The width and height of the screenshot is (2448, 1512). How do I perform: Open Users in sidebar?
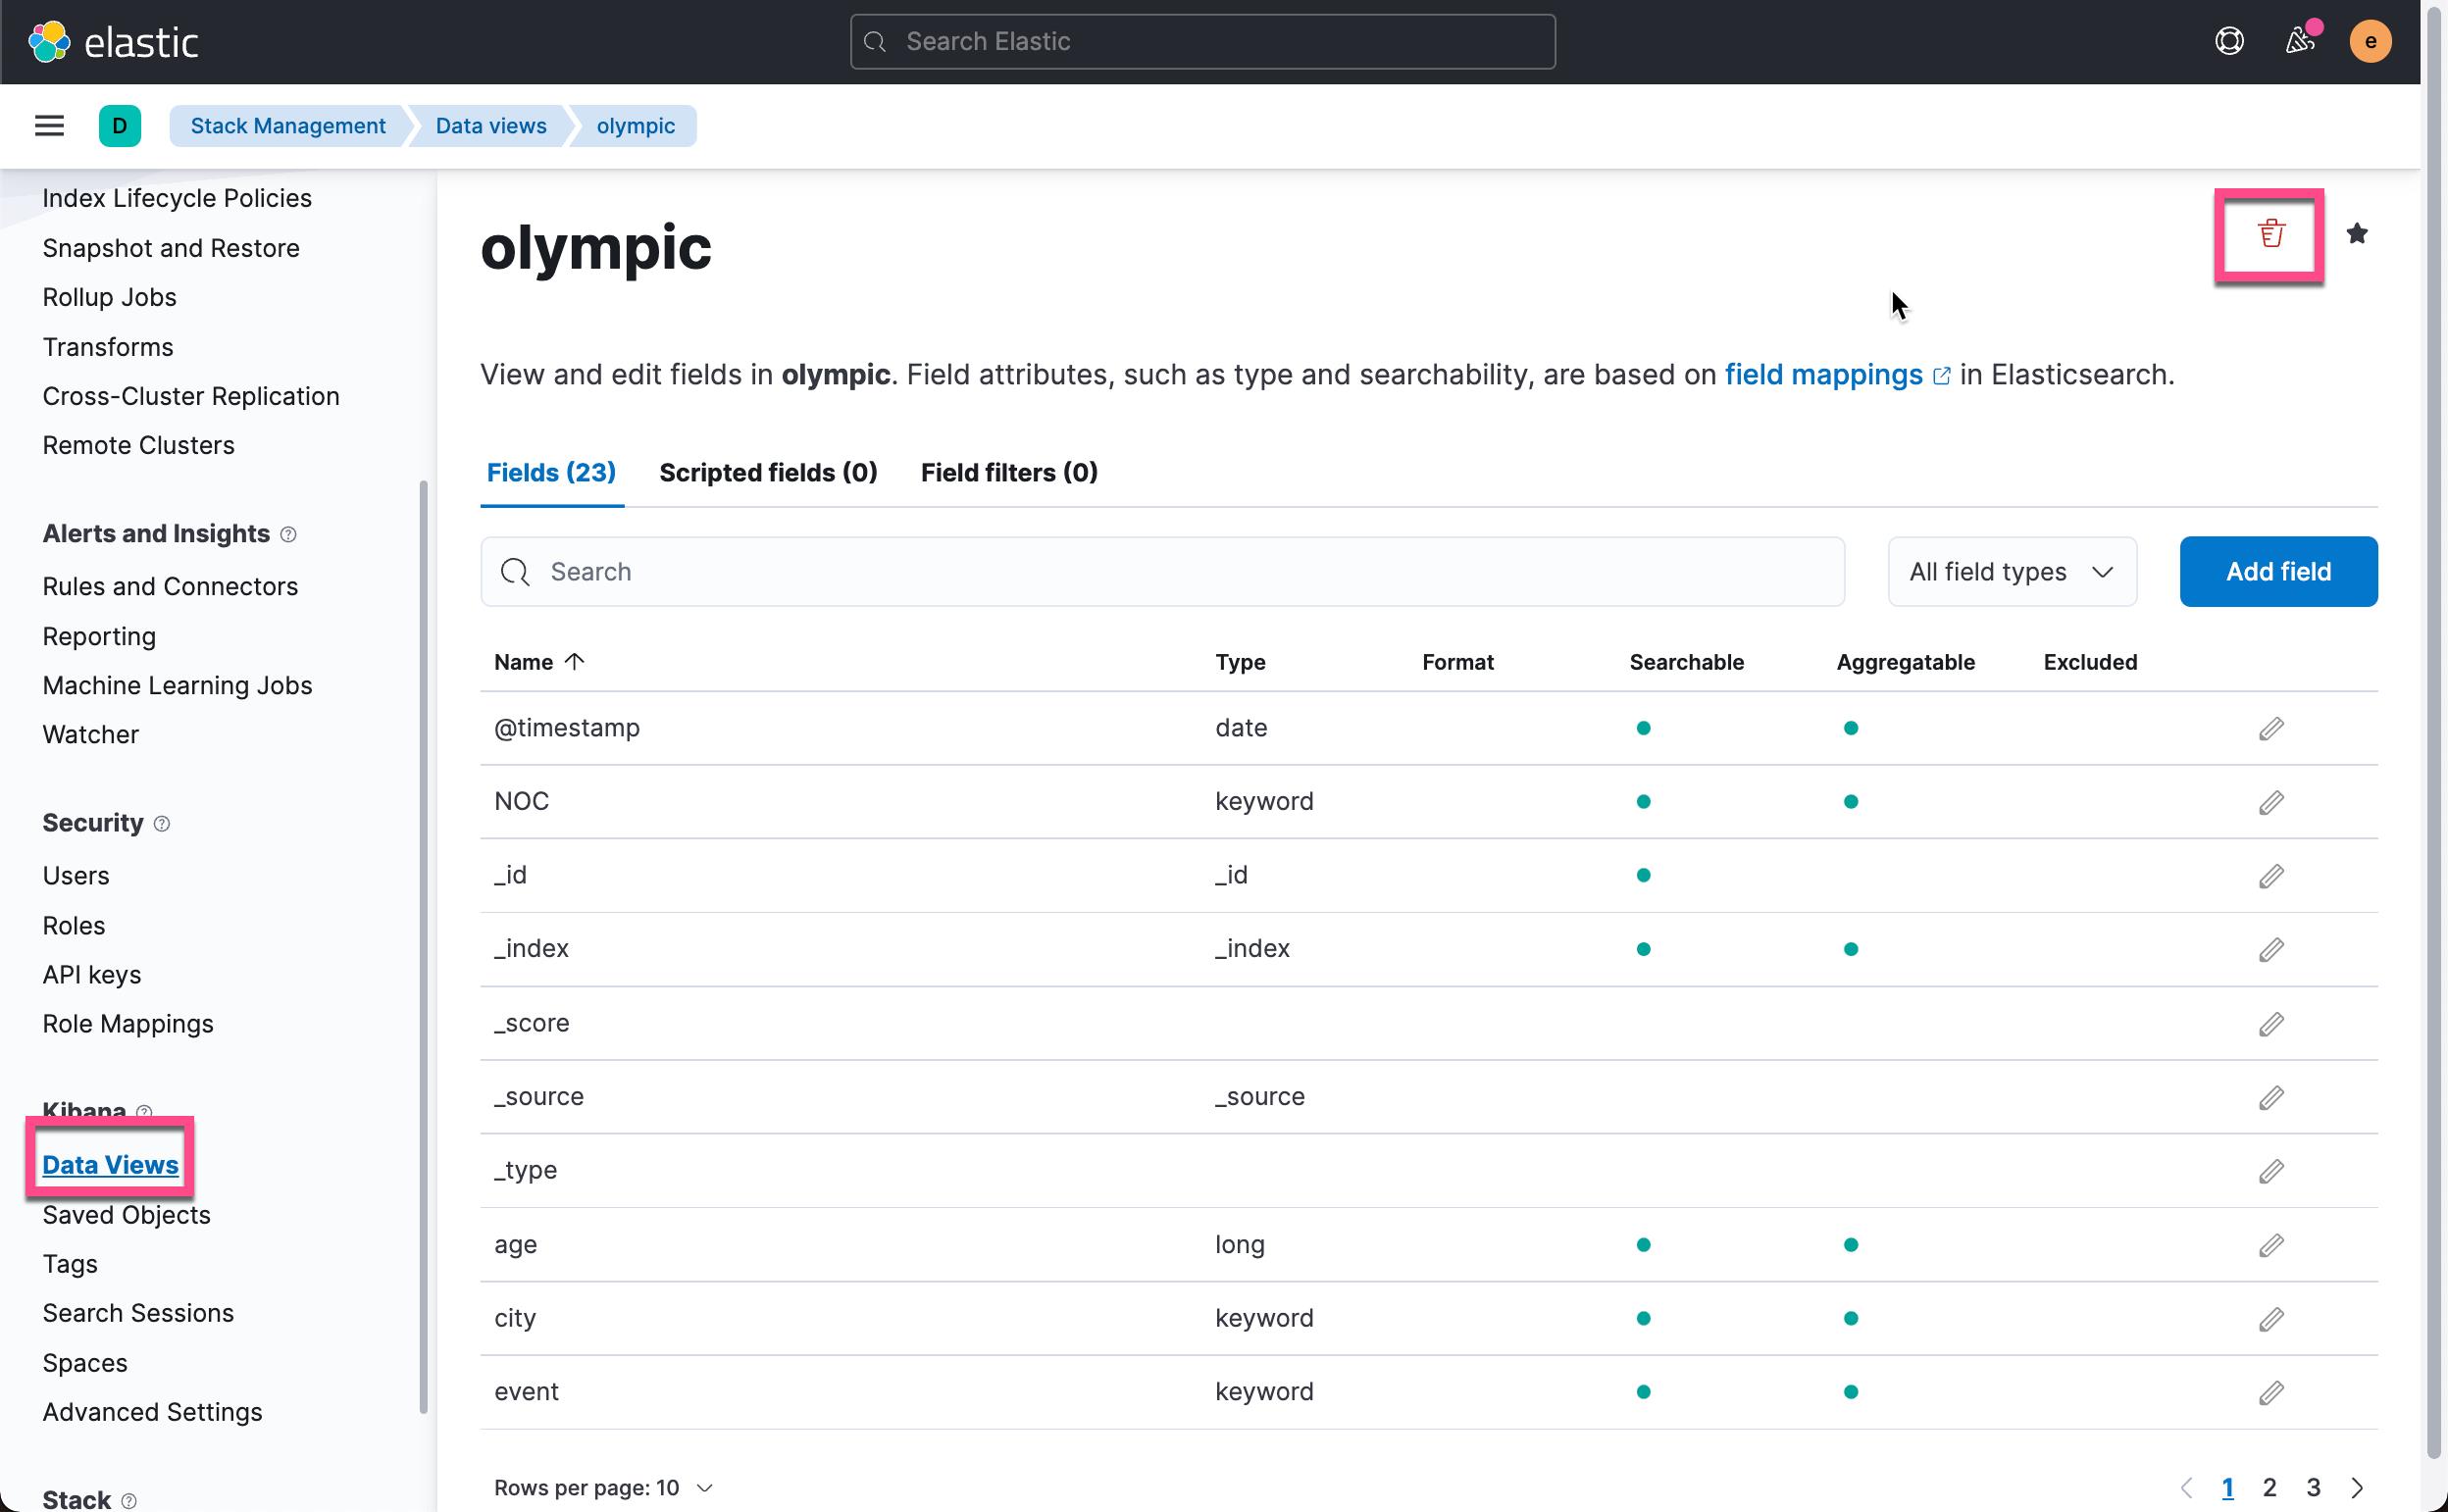pos(75,875)
